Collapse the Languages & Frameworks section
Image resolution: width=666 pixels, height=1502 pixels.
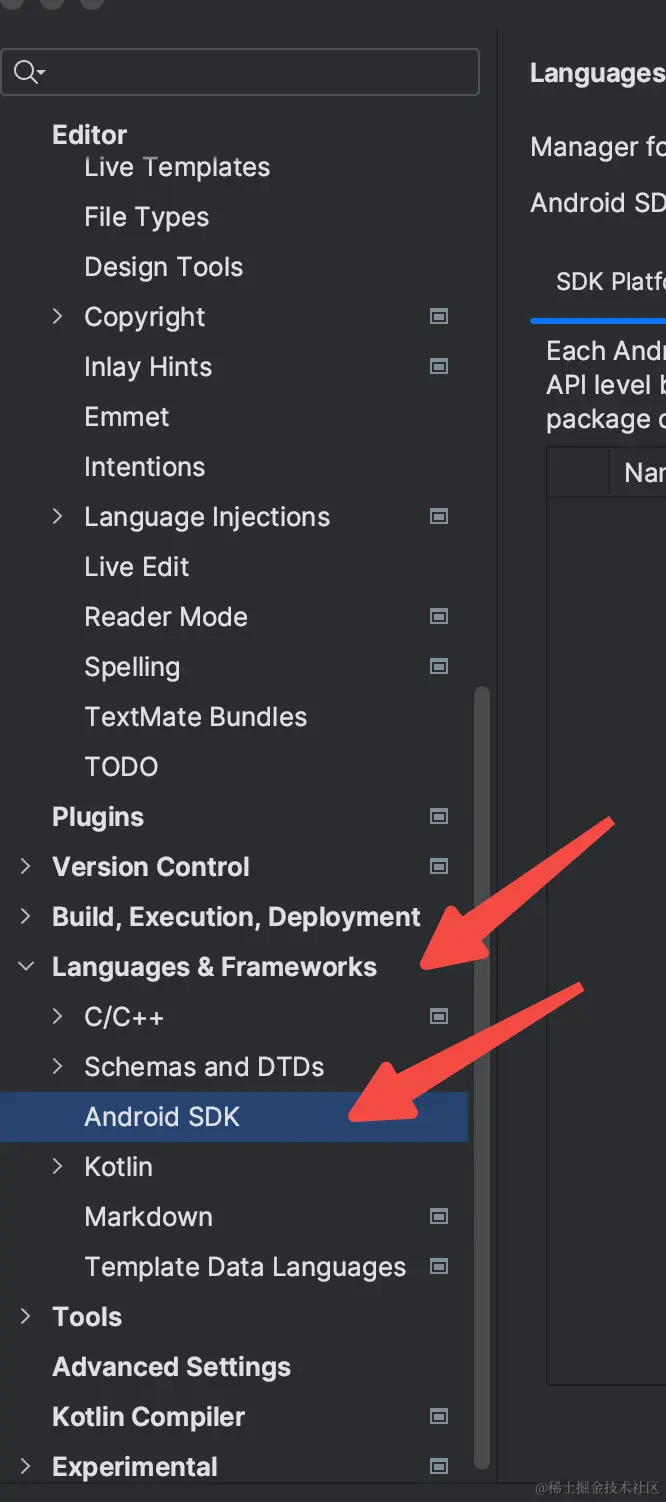26,967
